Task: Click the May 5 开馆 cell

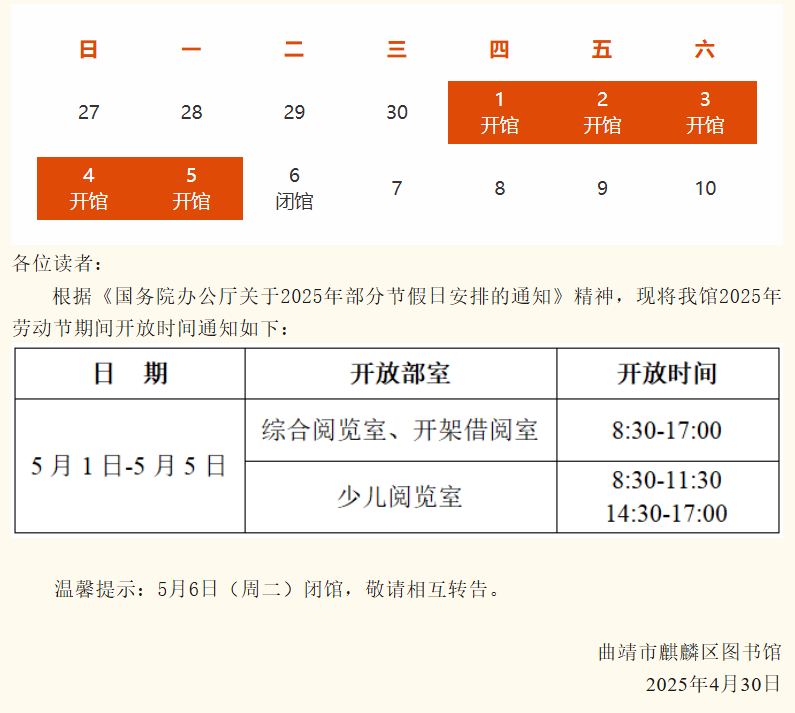Action: [x=191, y=189]
